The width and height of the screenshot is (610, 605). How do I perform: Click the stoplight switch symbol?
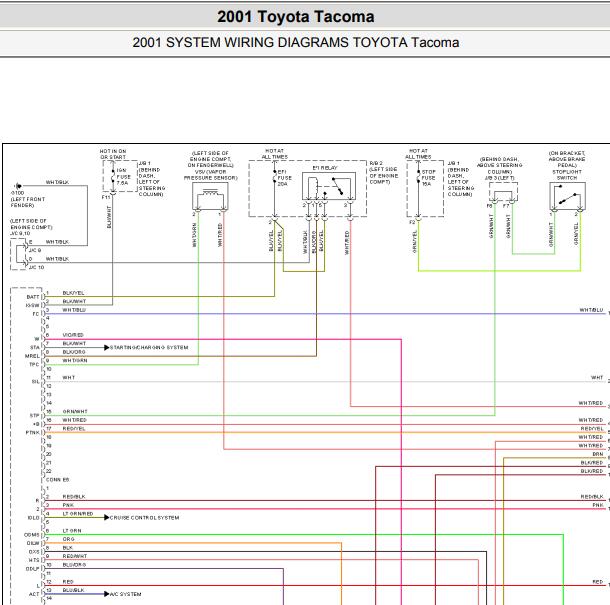567,196
